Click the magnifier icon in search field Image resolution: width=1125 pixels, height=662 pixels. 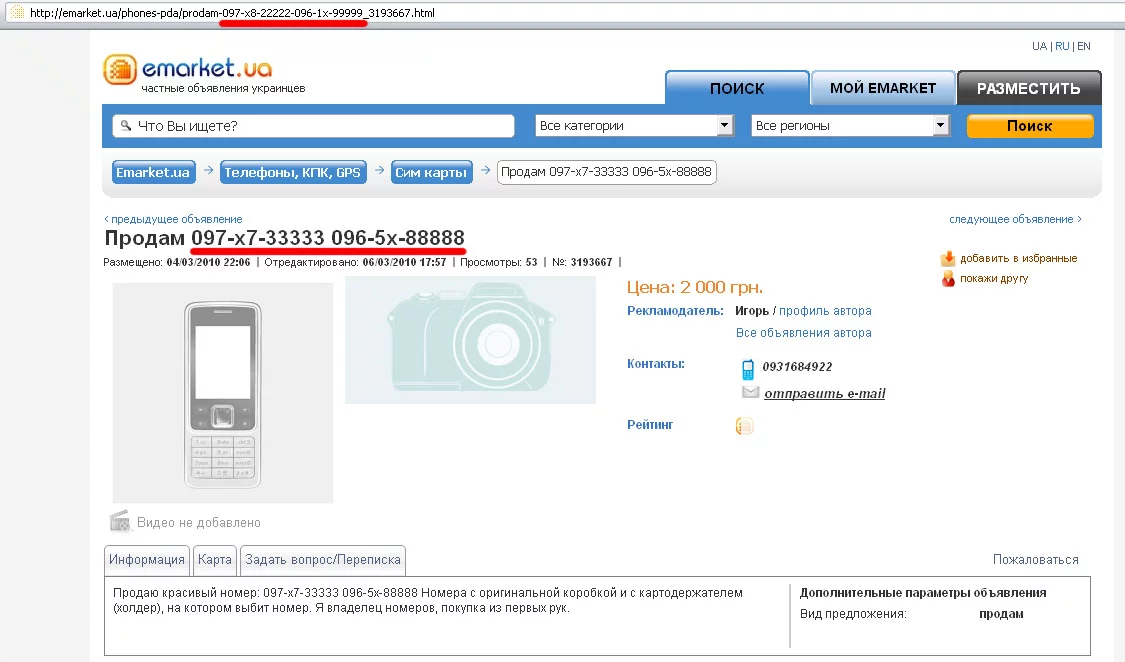point(126,126)
